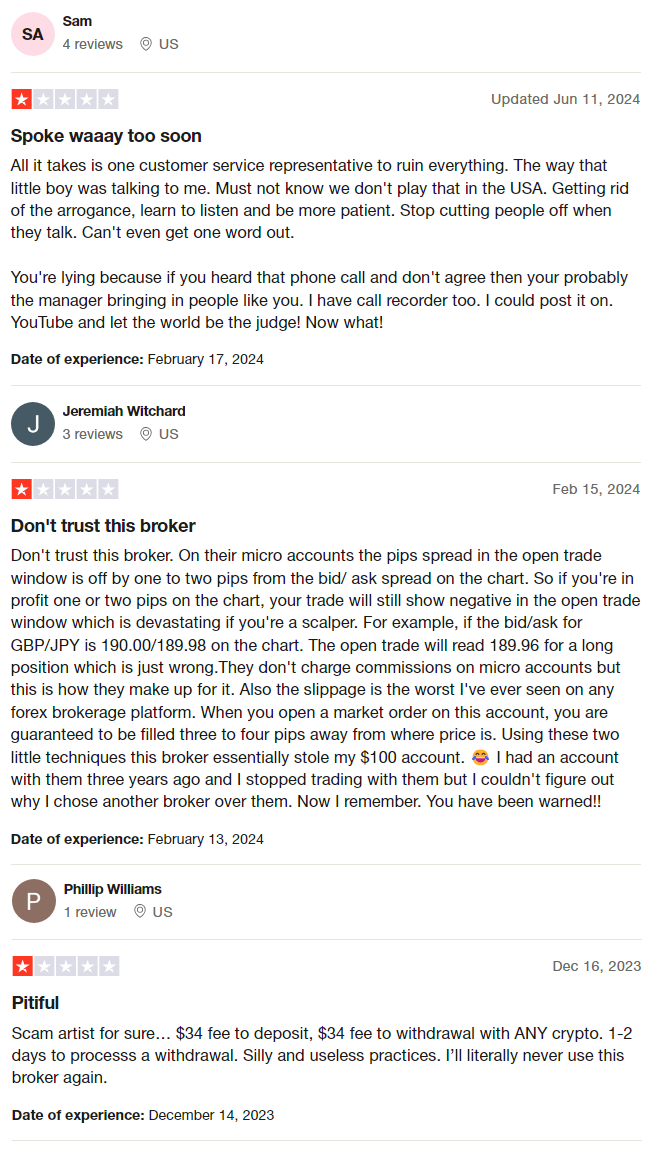Click Sam's pink SA avatar
Viewport: 655px width, 1155px height.
(x=32, y=34)
